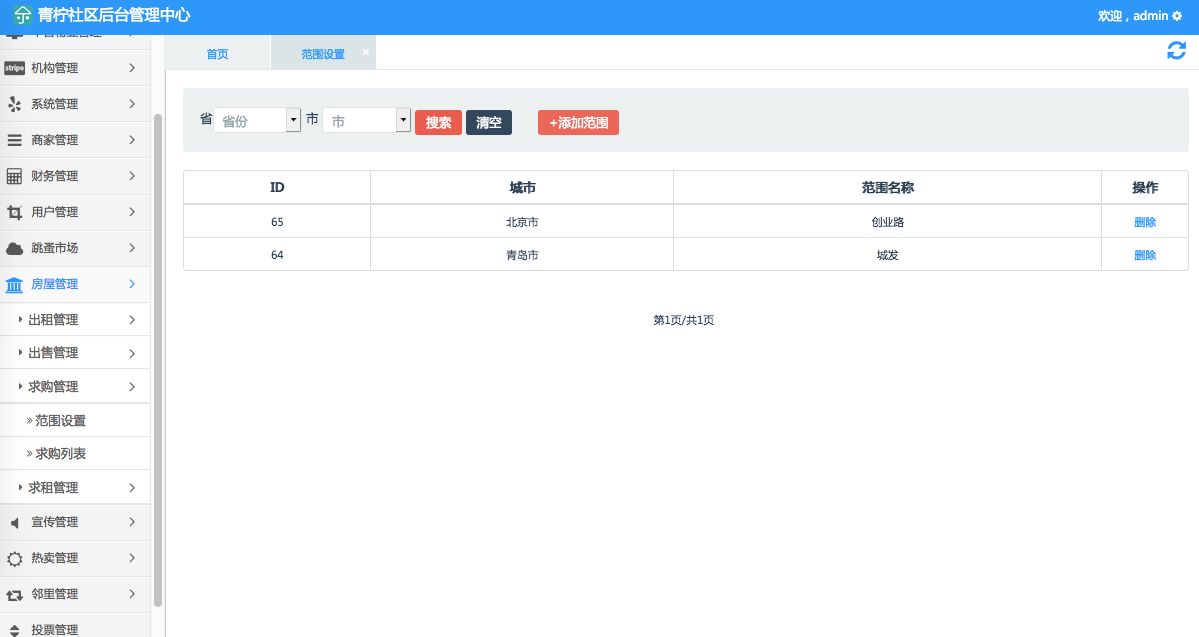Viewport: 1199px width, 637px height.
Task: Click the 青岛市 cell
Action: pyautogui.click(x=522, y=255)
